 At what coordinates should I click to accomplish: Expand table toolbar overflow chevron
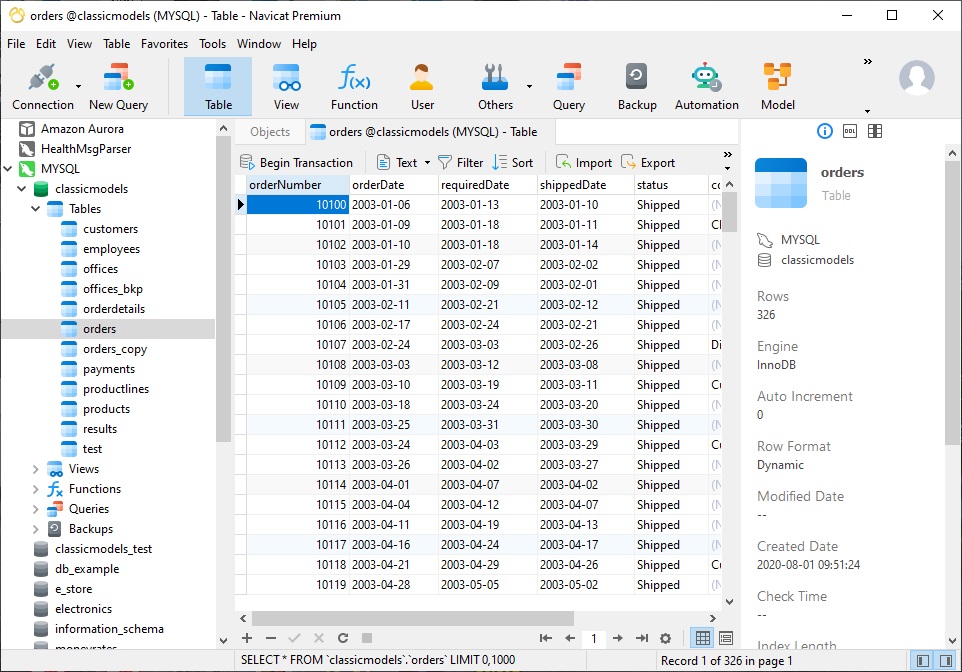(x=728, y=155)
